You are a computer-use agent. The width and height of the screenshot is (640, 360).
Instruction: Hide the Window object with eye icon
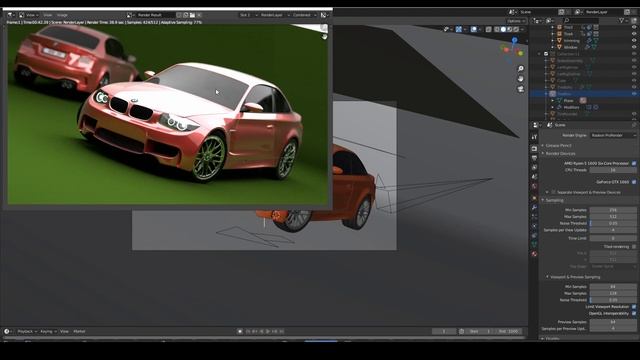[634, 47]
